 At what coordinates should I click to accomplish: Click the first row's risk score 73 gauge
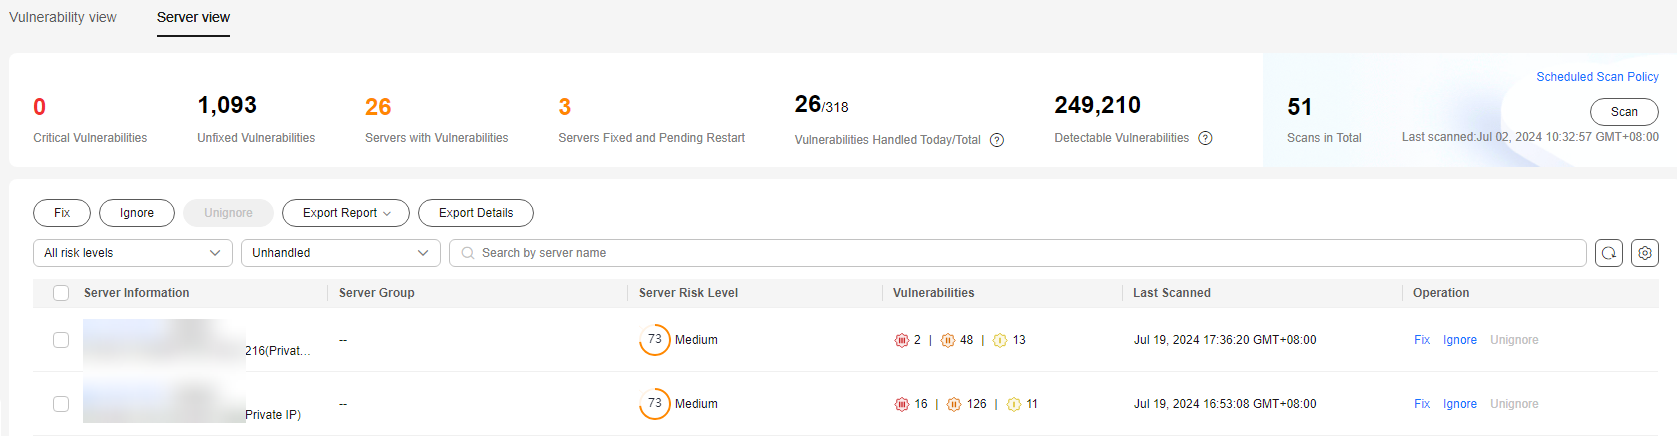coord(654,340)
